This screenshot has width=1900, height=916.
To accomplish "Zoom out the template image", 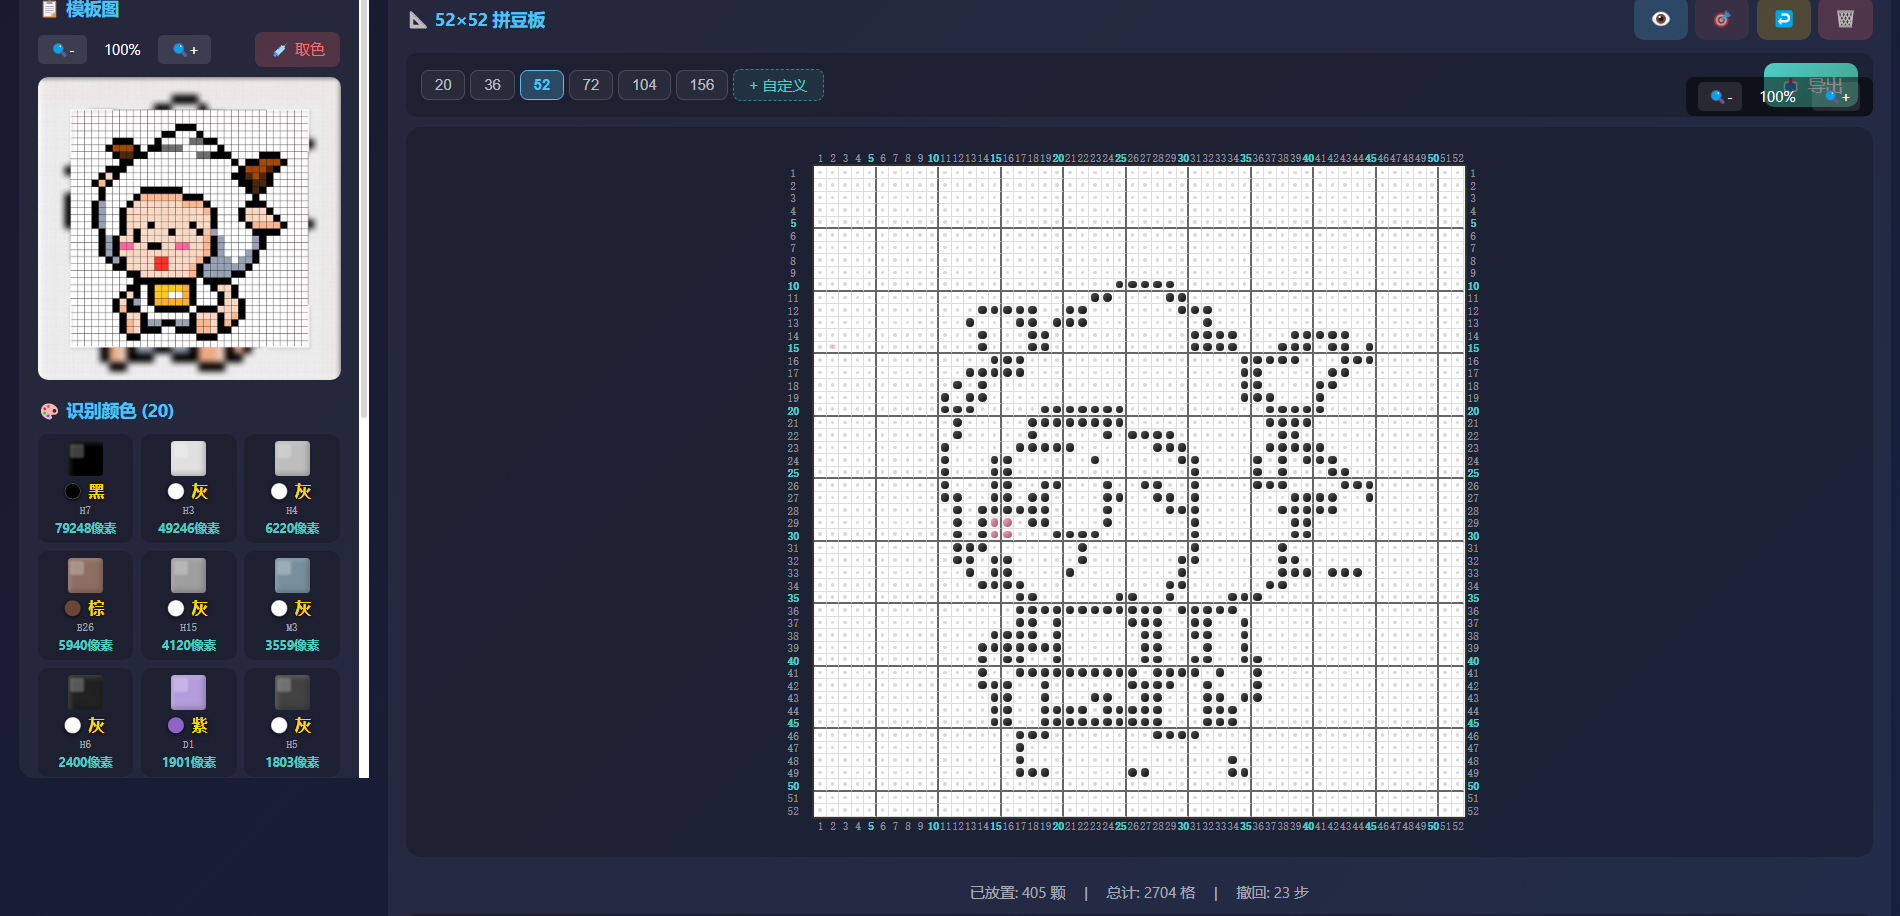I will [62, 50].
